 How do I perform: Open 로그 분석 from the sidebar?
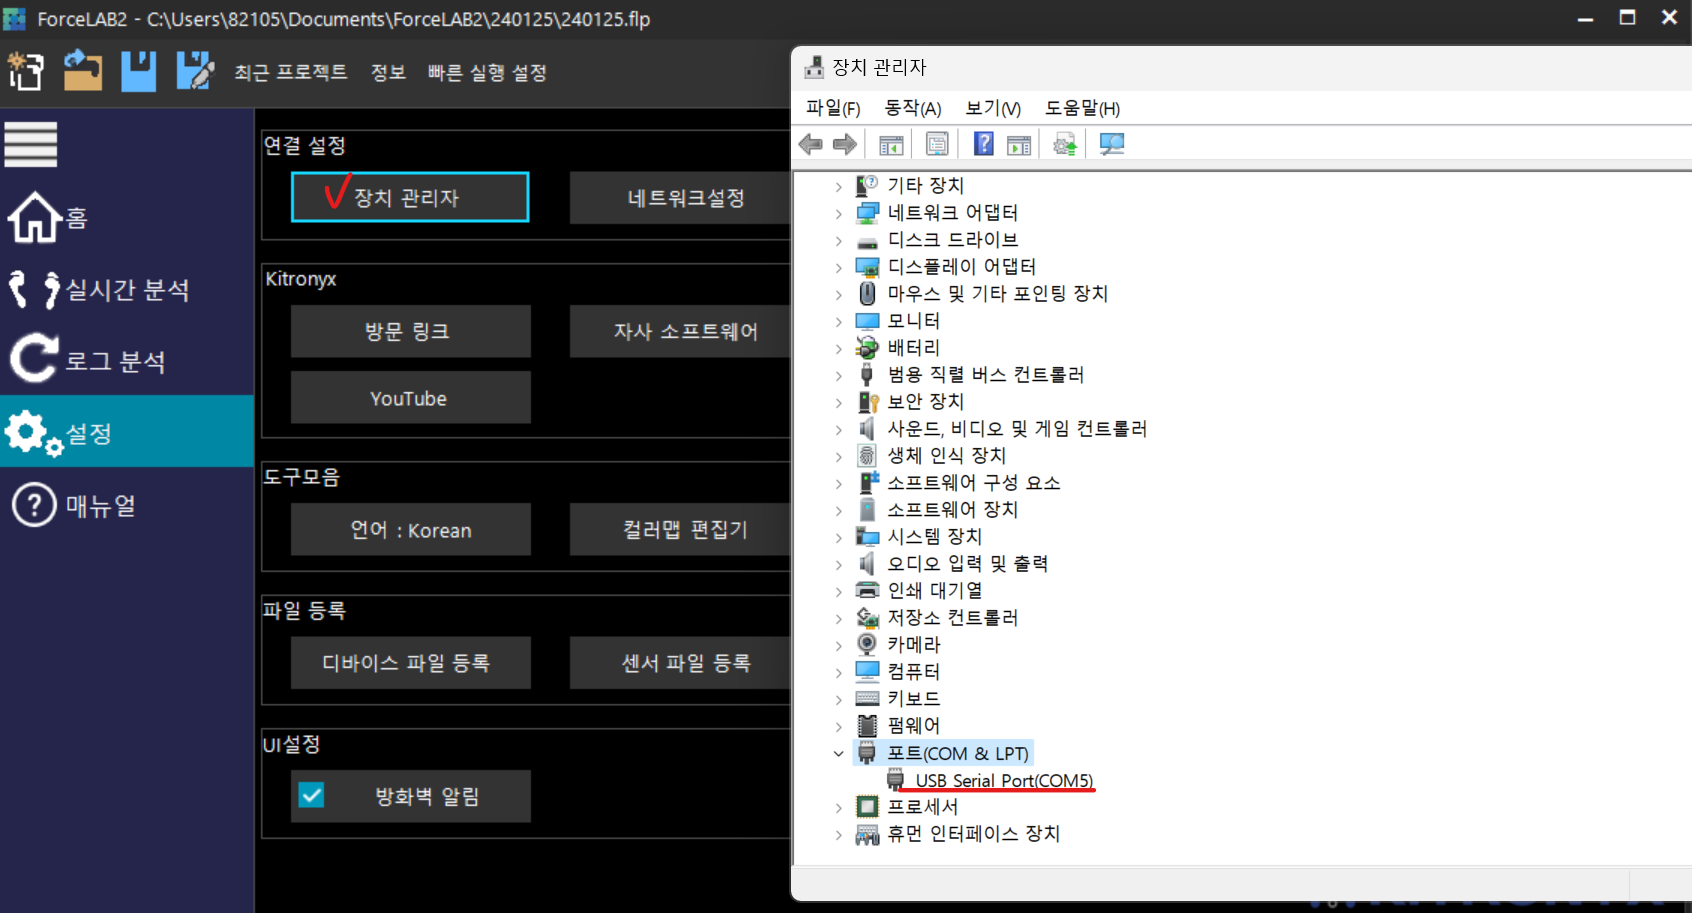click(127, 361)
